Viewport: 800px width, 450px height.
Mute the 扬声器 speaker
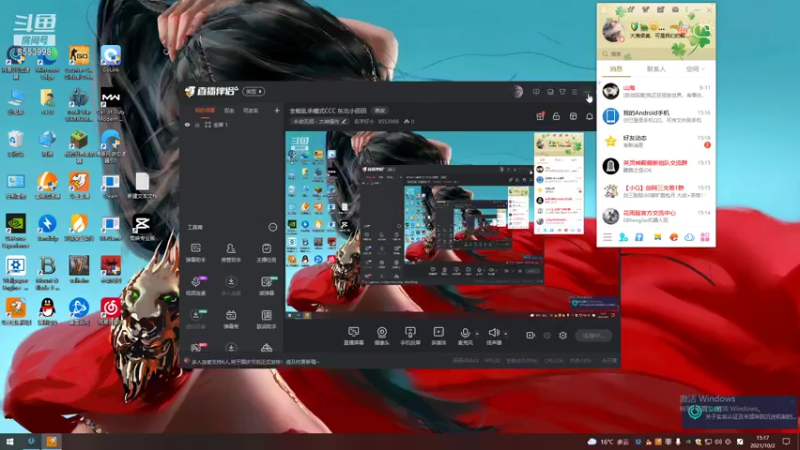point(493,336)
